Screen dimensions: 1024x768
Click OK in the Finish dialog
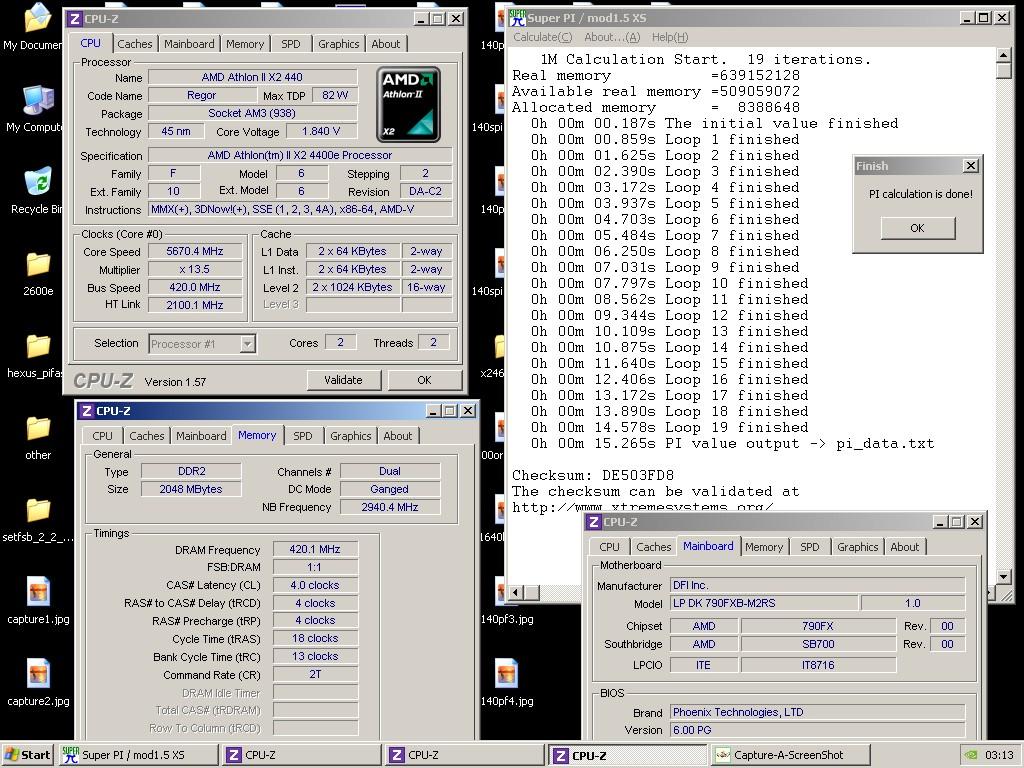point(918,228)
